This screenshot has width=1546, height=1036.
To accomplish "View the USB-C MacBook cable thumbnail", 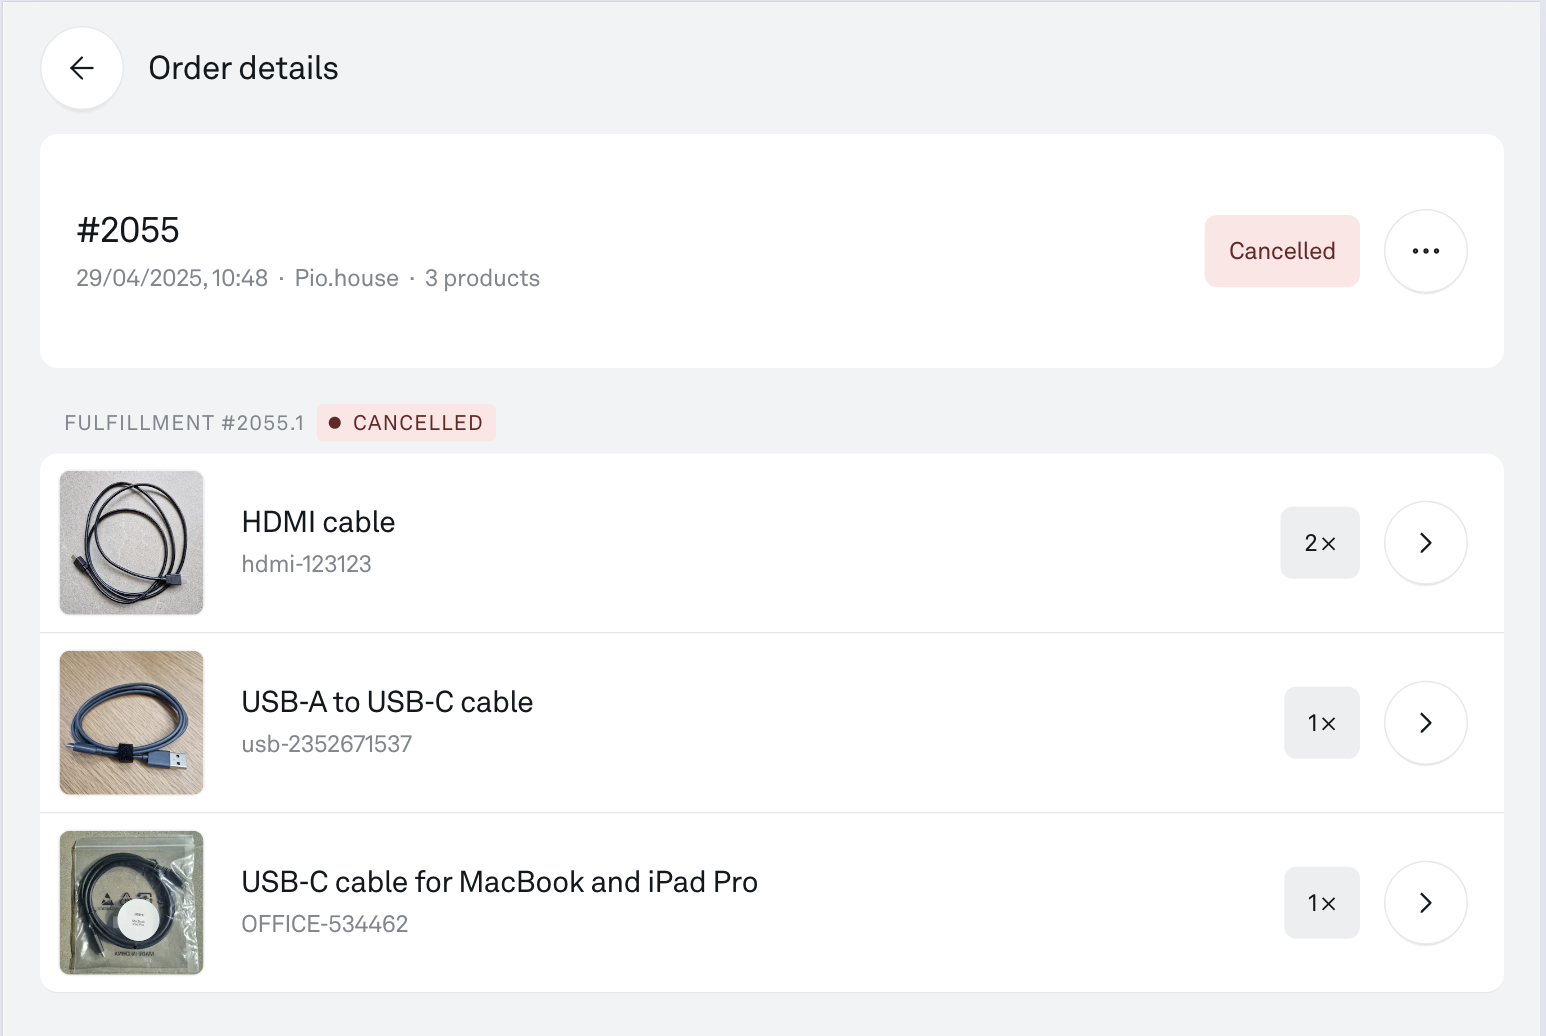I will [132, 903].
